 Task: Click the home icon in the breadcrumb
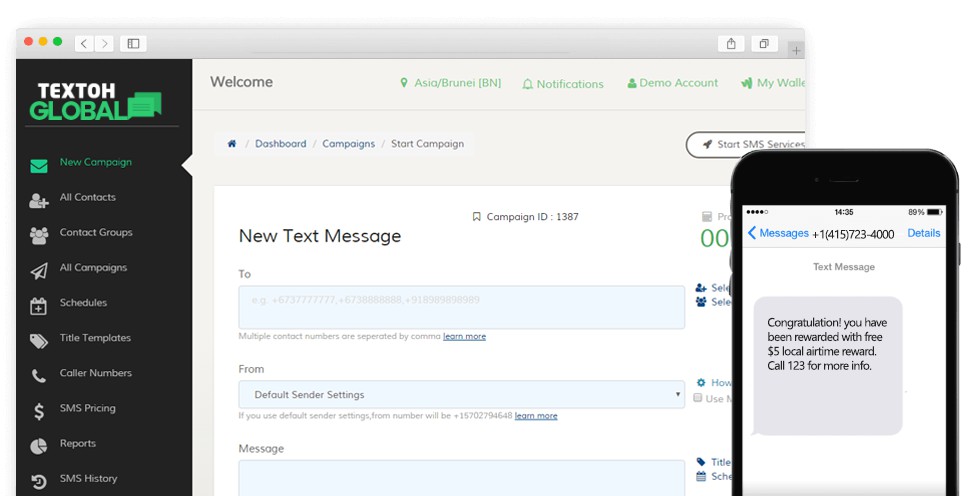tap(232, 144)
